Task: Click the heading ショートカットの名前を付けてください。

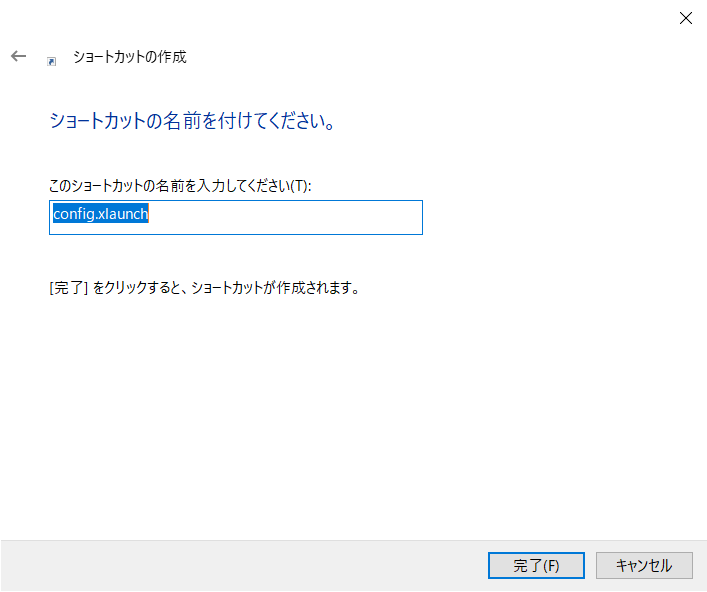Action: (192, 121)
